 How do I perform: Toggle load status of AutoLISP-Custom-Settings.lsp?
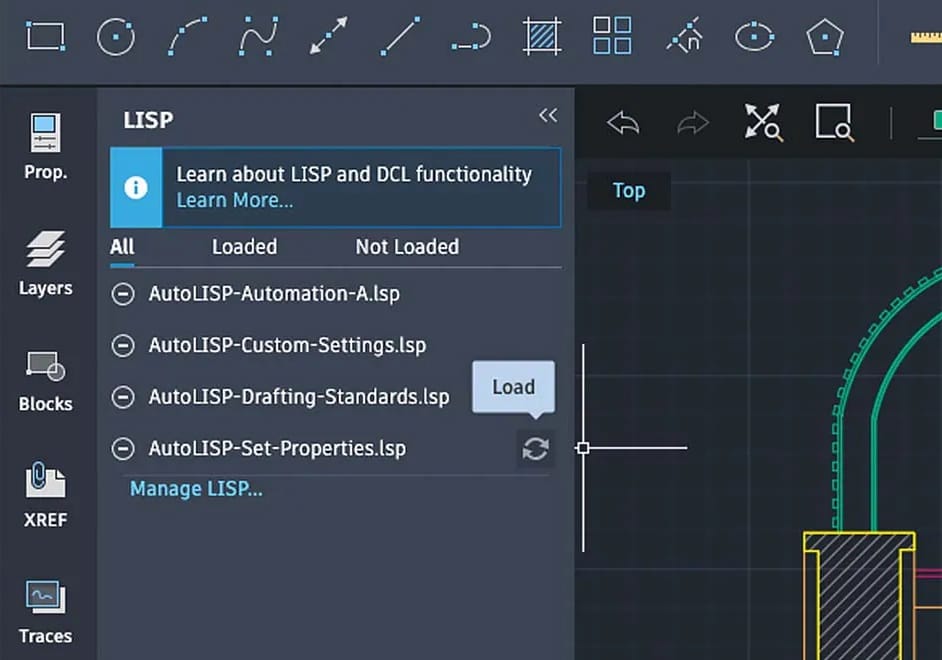click(123, 346)
